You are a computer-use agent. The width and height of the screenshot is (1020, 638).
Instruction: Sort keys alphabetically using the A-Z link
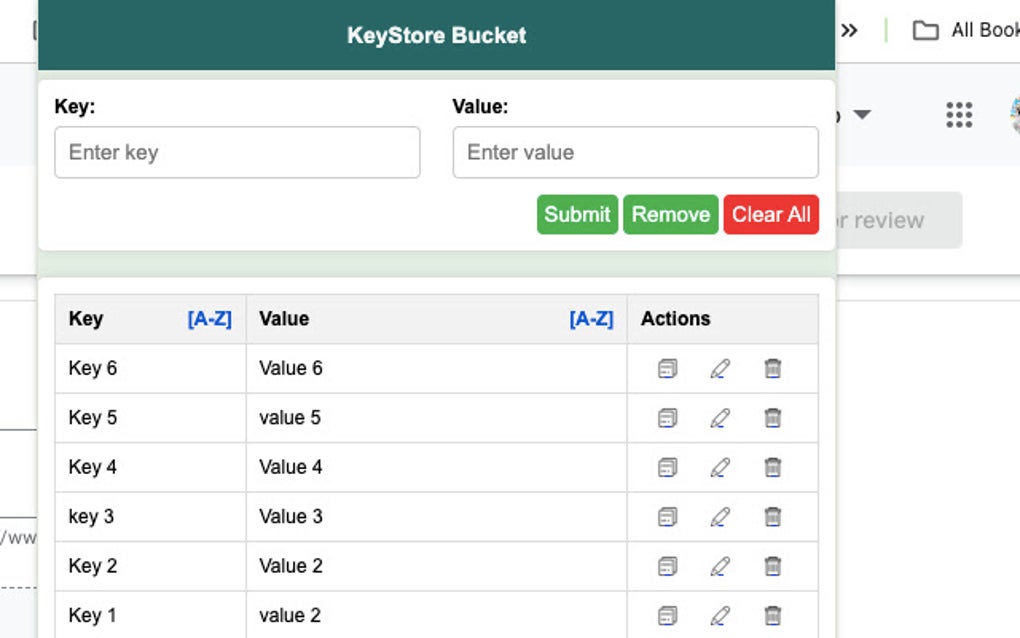click(x=210, y=318)
